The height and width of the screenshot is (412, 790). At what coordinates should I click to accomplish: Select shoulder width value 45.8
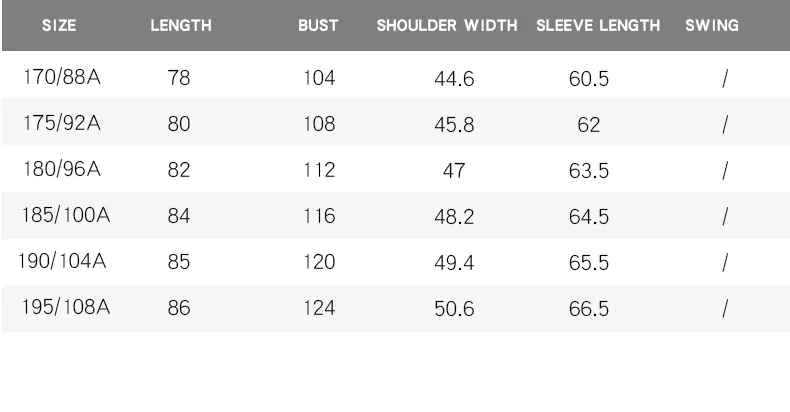pyautogui.click(x=454, y=124)
